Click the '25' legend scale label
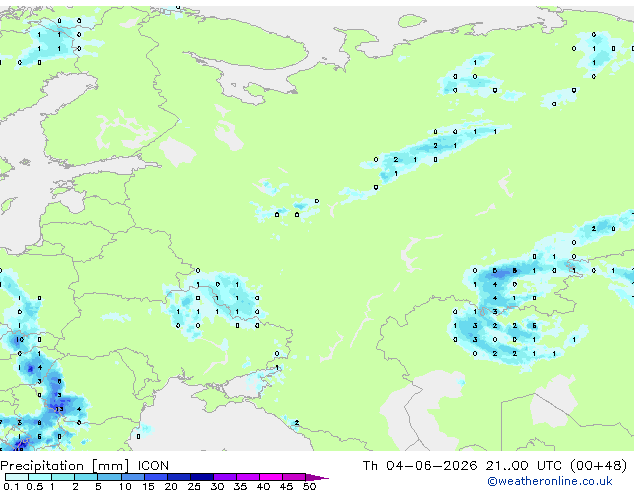The image size is (634, 490). click(194, 486)
